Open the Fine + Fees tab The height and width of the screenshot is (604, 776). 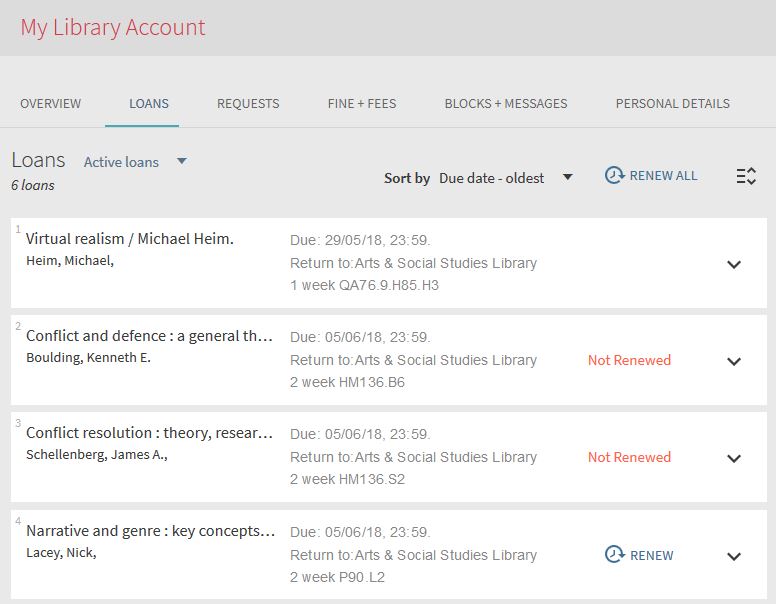point(362,103)
